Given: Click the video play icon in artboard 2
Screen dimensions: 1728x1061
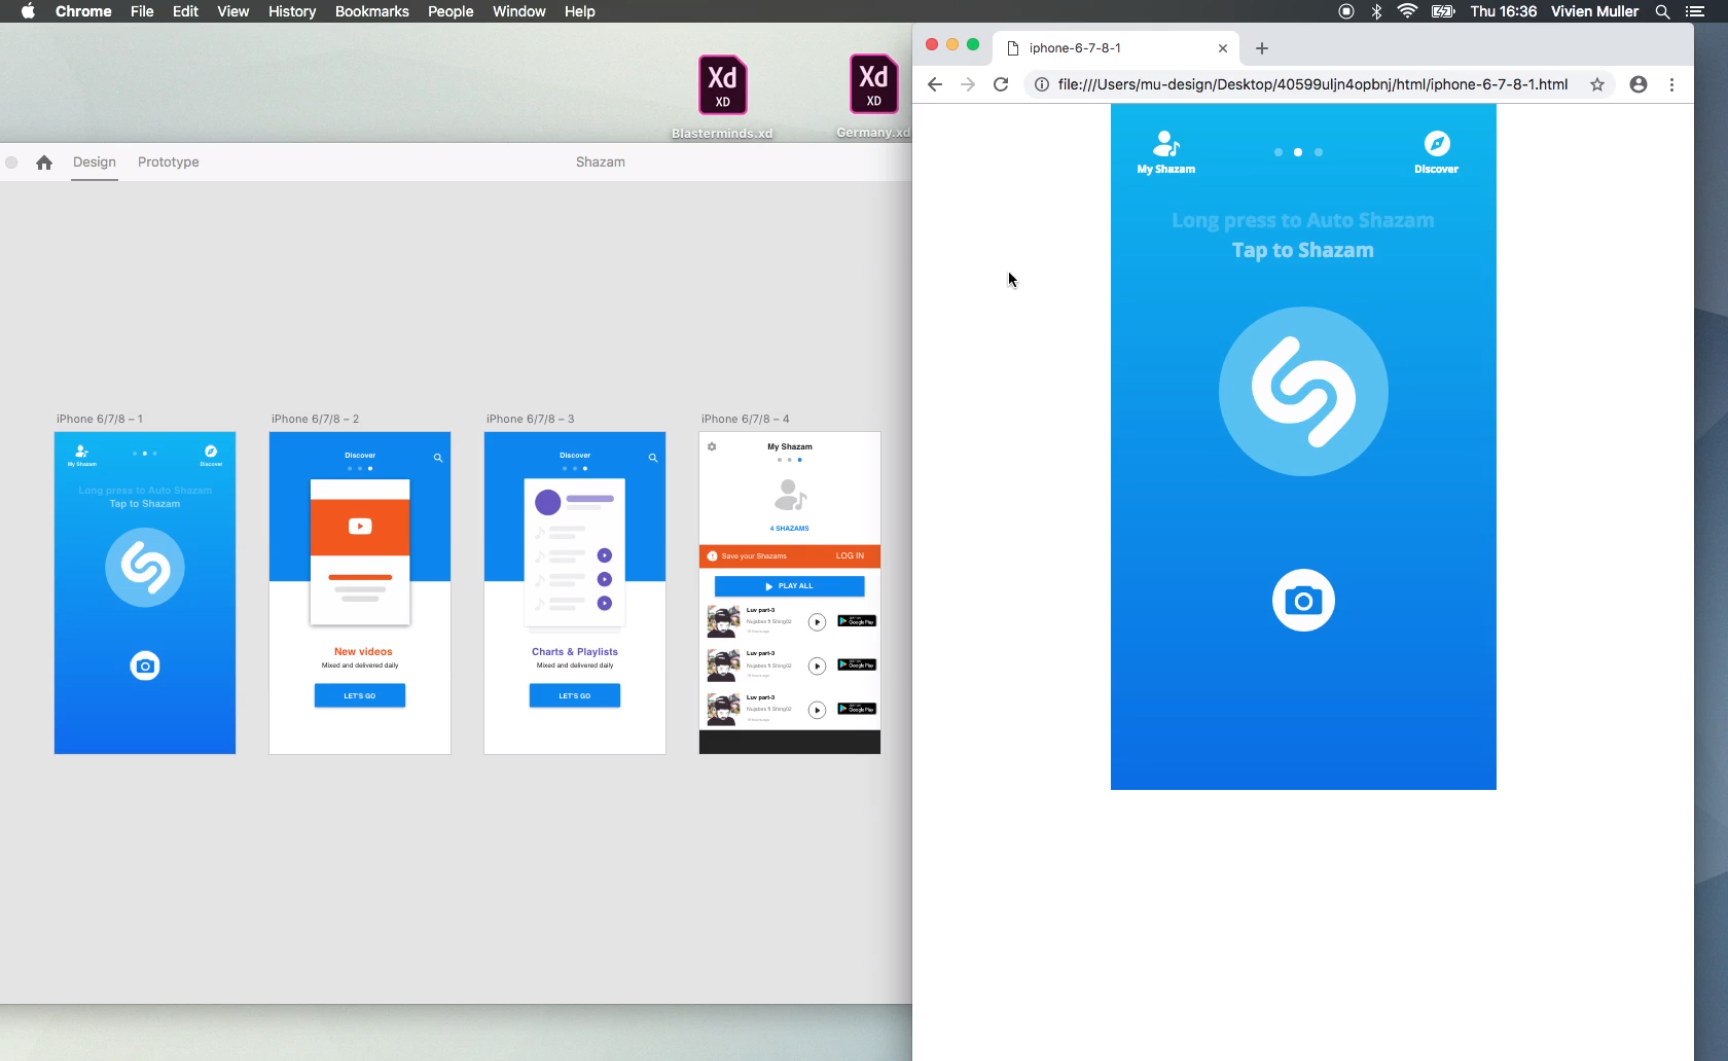Looking at the screenshot, I should click(x=360, y=526).
